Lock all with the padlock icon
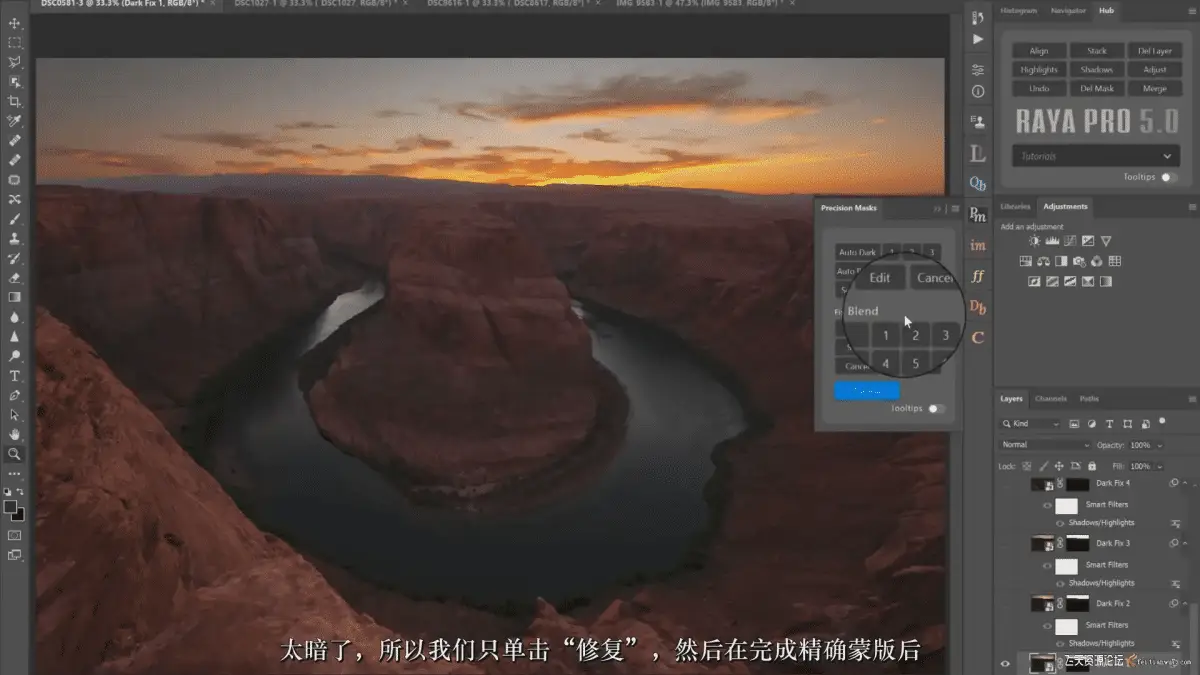 (1091, 466)
